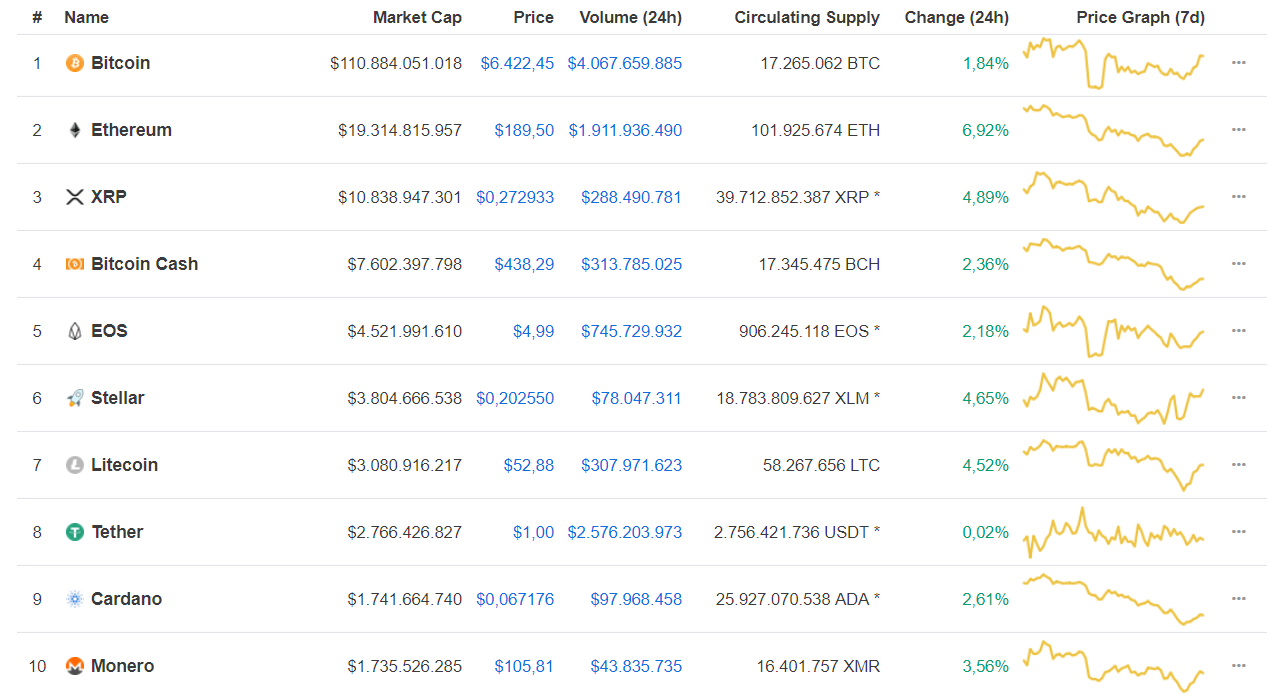Click Cardano supply 25.927.070.538 ADA
The width and height of the screenshot is (1280, 698).
tap(798, 599)
